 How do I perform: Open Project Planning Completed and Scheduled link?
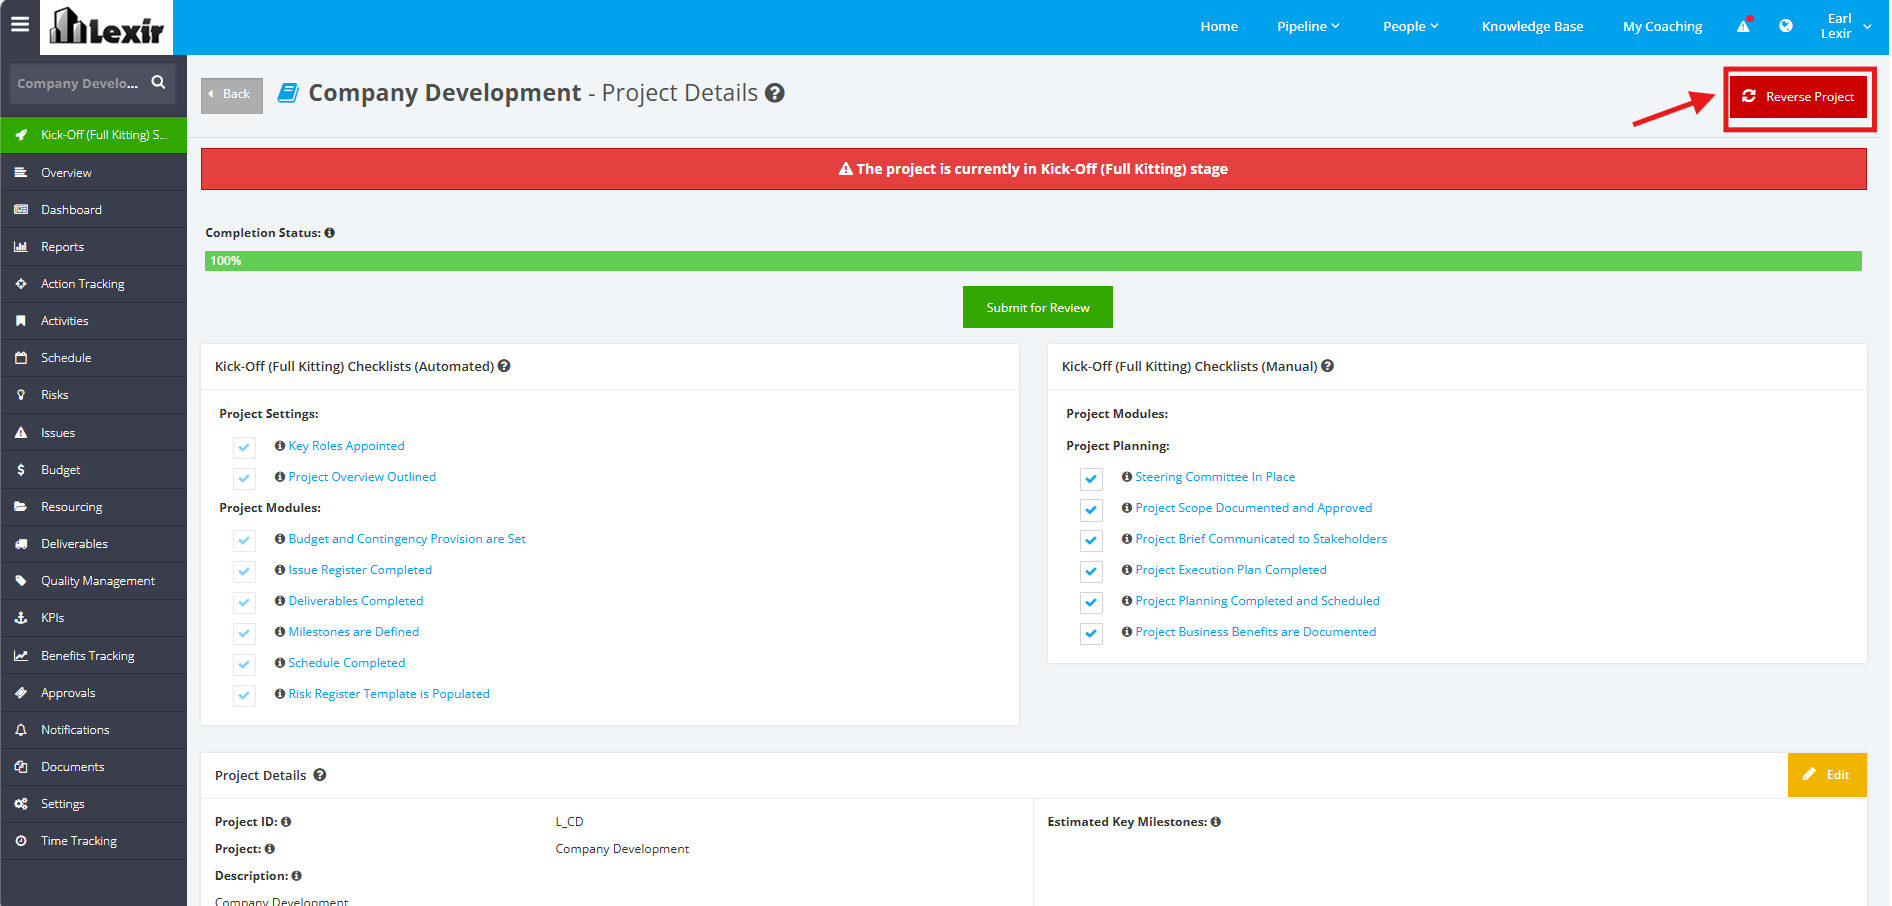point(1257,601)
